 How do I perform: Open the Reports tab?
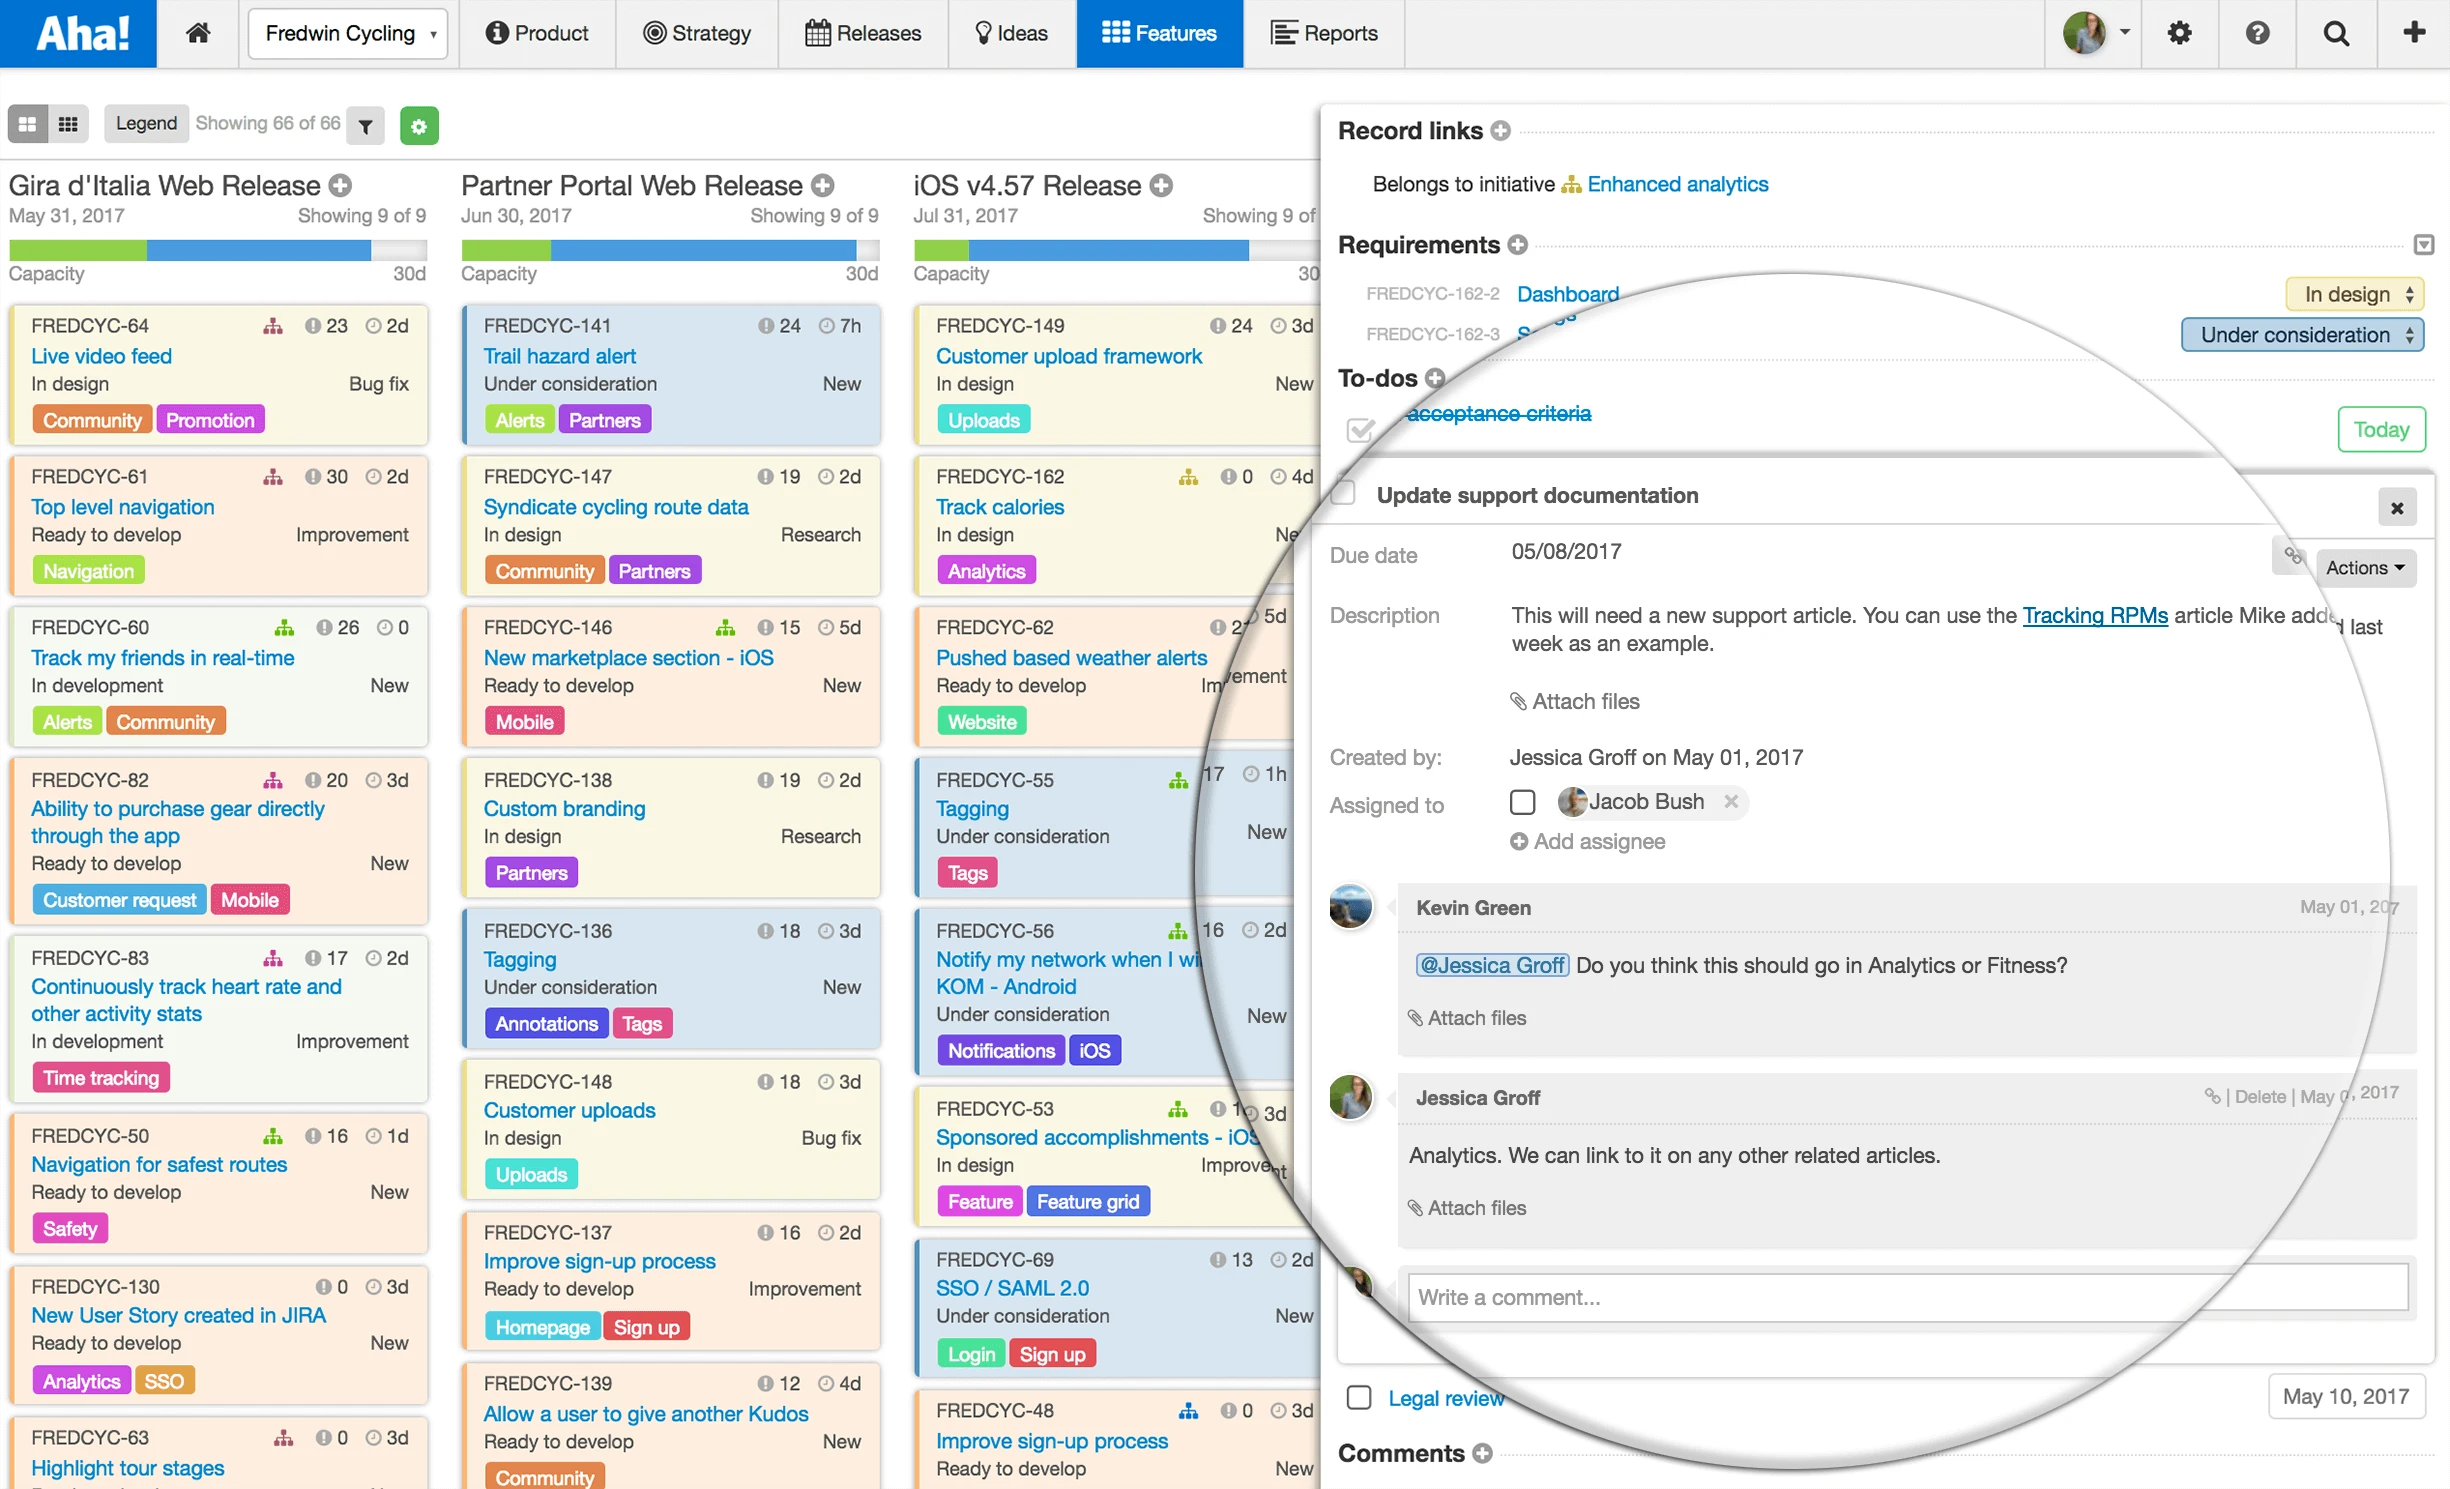pos(1323,33)
